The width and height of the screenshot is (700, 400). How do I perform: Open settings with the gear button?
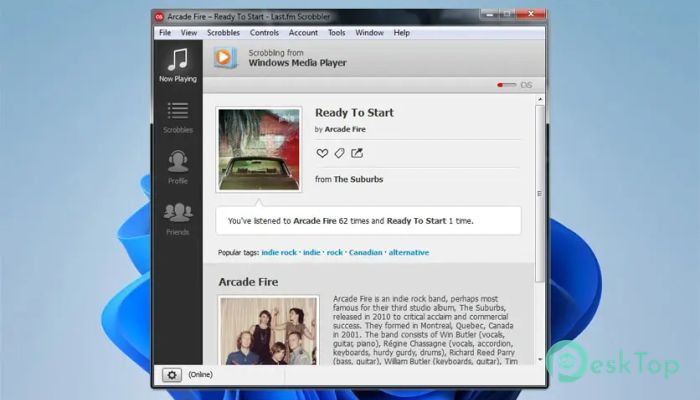tap(172, 375)
